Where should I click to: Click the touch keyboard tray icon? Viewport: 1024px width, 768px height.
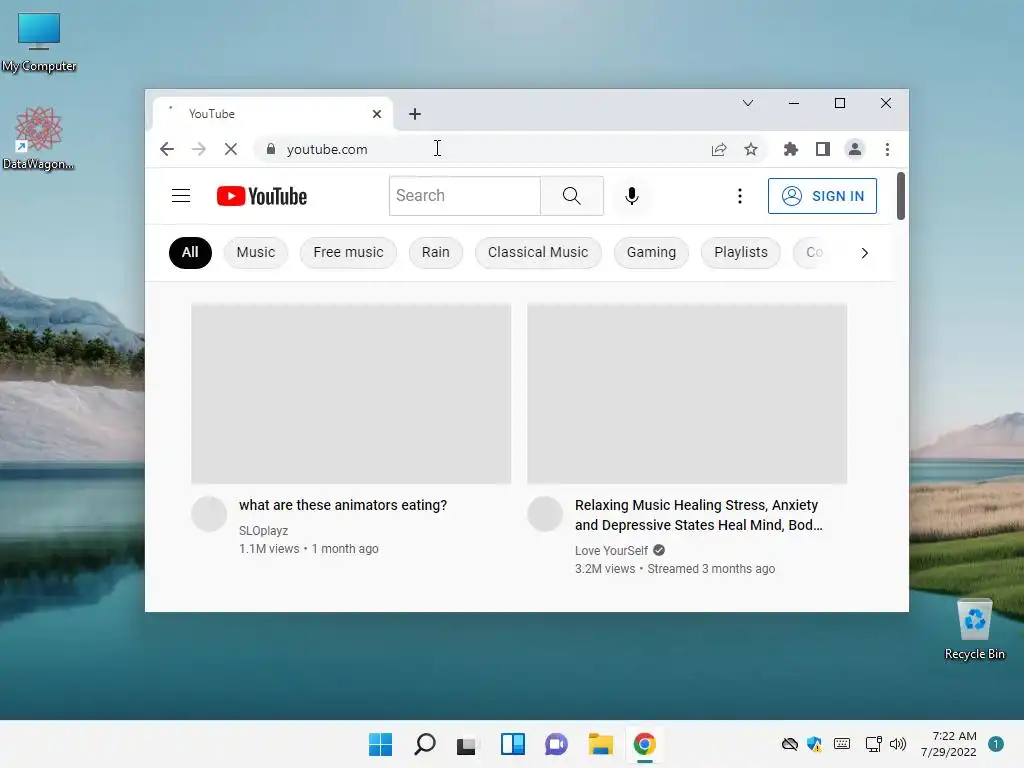coord(842,744)
